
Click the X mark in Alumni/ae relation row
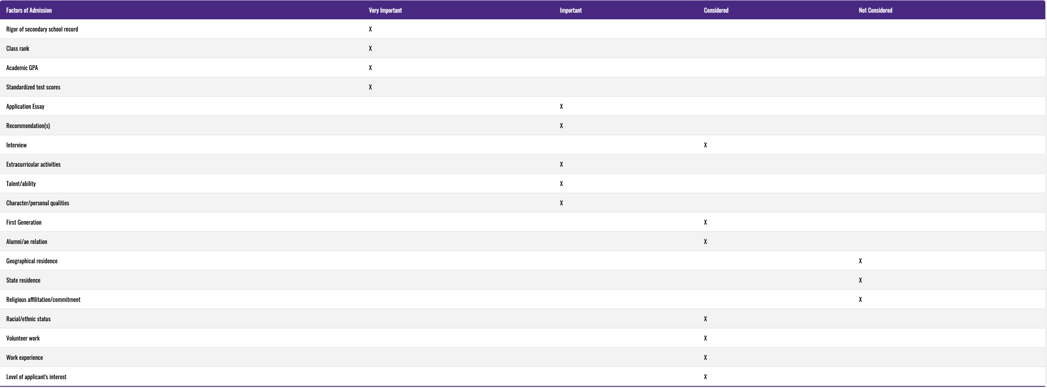[705, 242]
